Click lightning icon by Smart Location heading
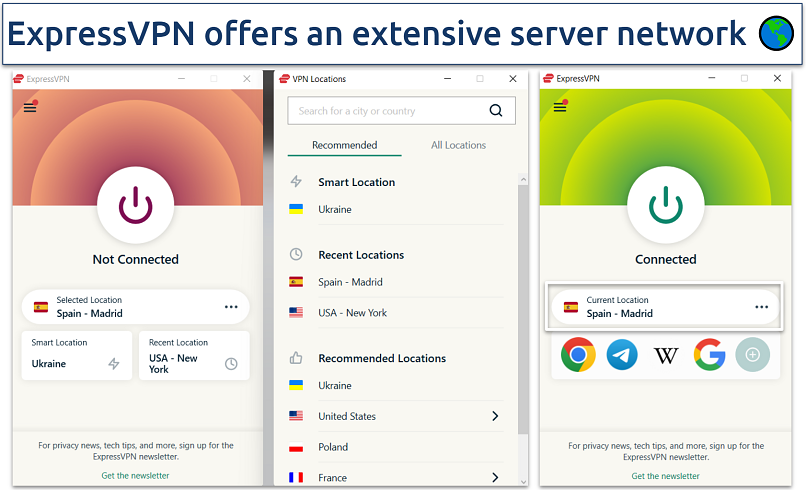This screenshot has width=806, height=490. pyautogui.click(x=296, y=181)
